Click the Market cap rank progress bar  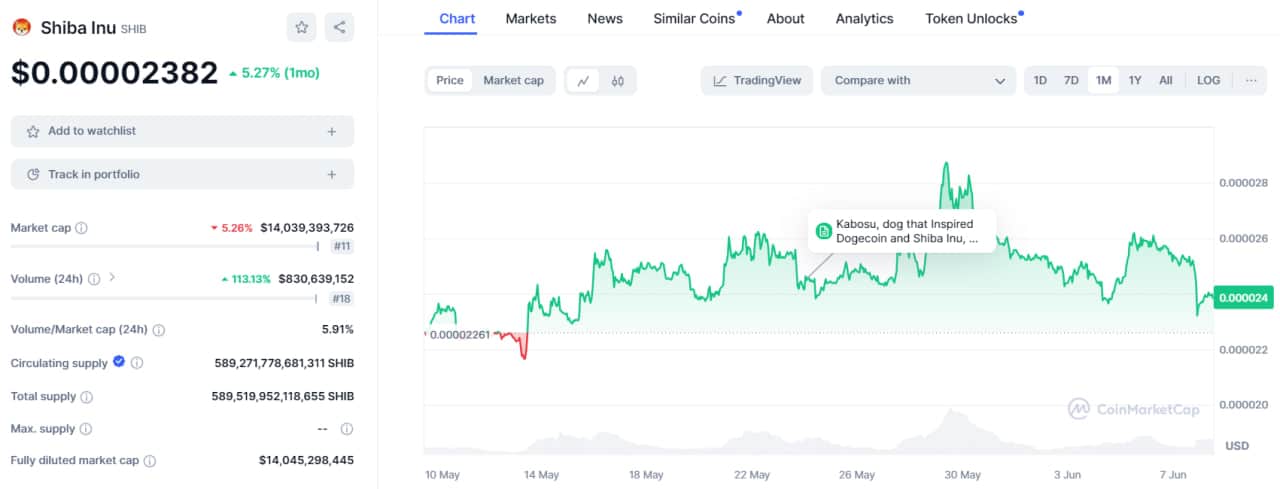[165, 246]
